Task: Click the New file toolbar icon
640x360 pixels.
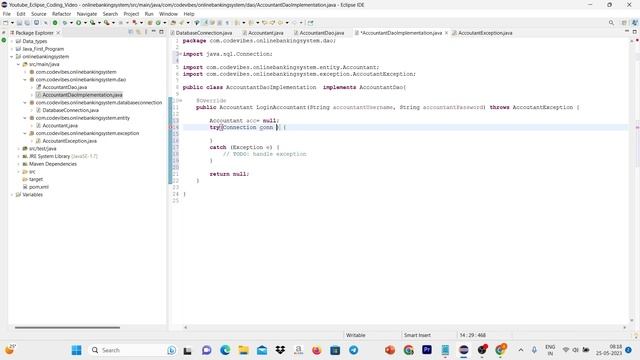Action: [x=6, y=23]
